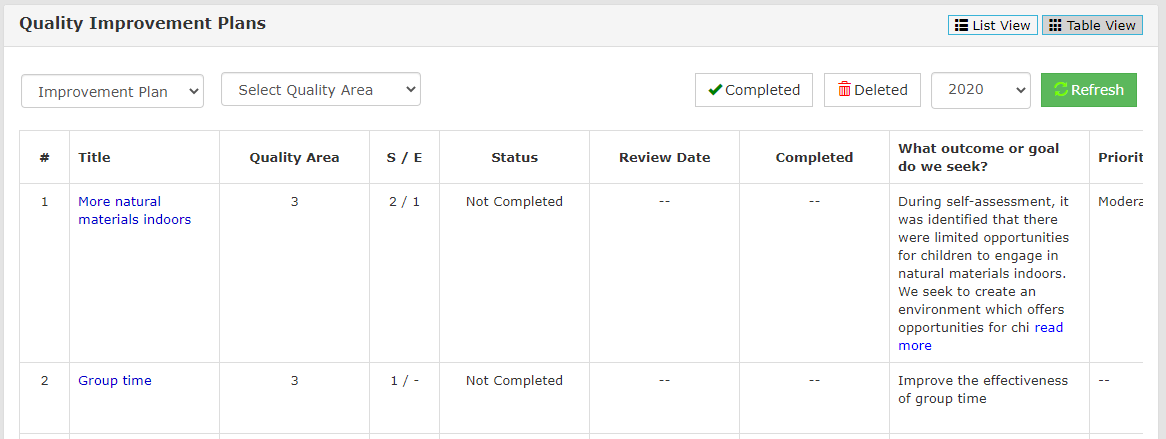The height and width of the screenshot is (439, 1166).
Task: Click the Table View grid icon
Action: (x=1055, y=25)
